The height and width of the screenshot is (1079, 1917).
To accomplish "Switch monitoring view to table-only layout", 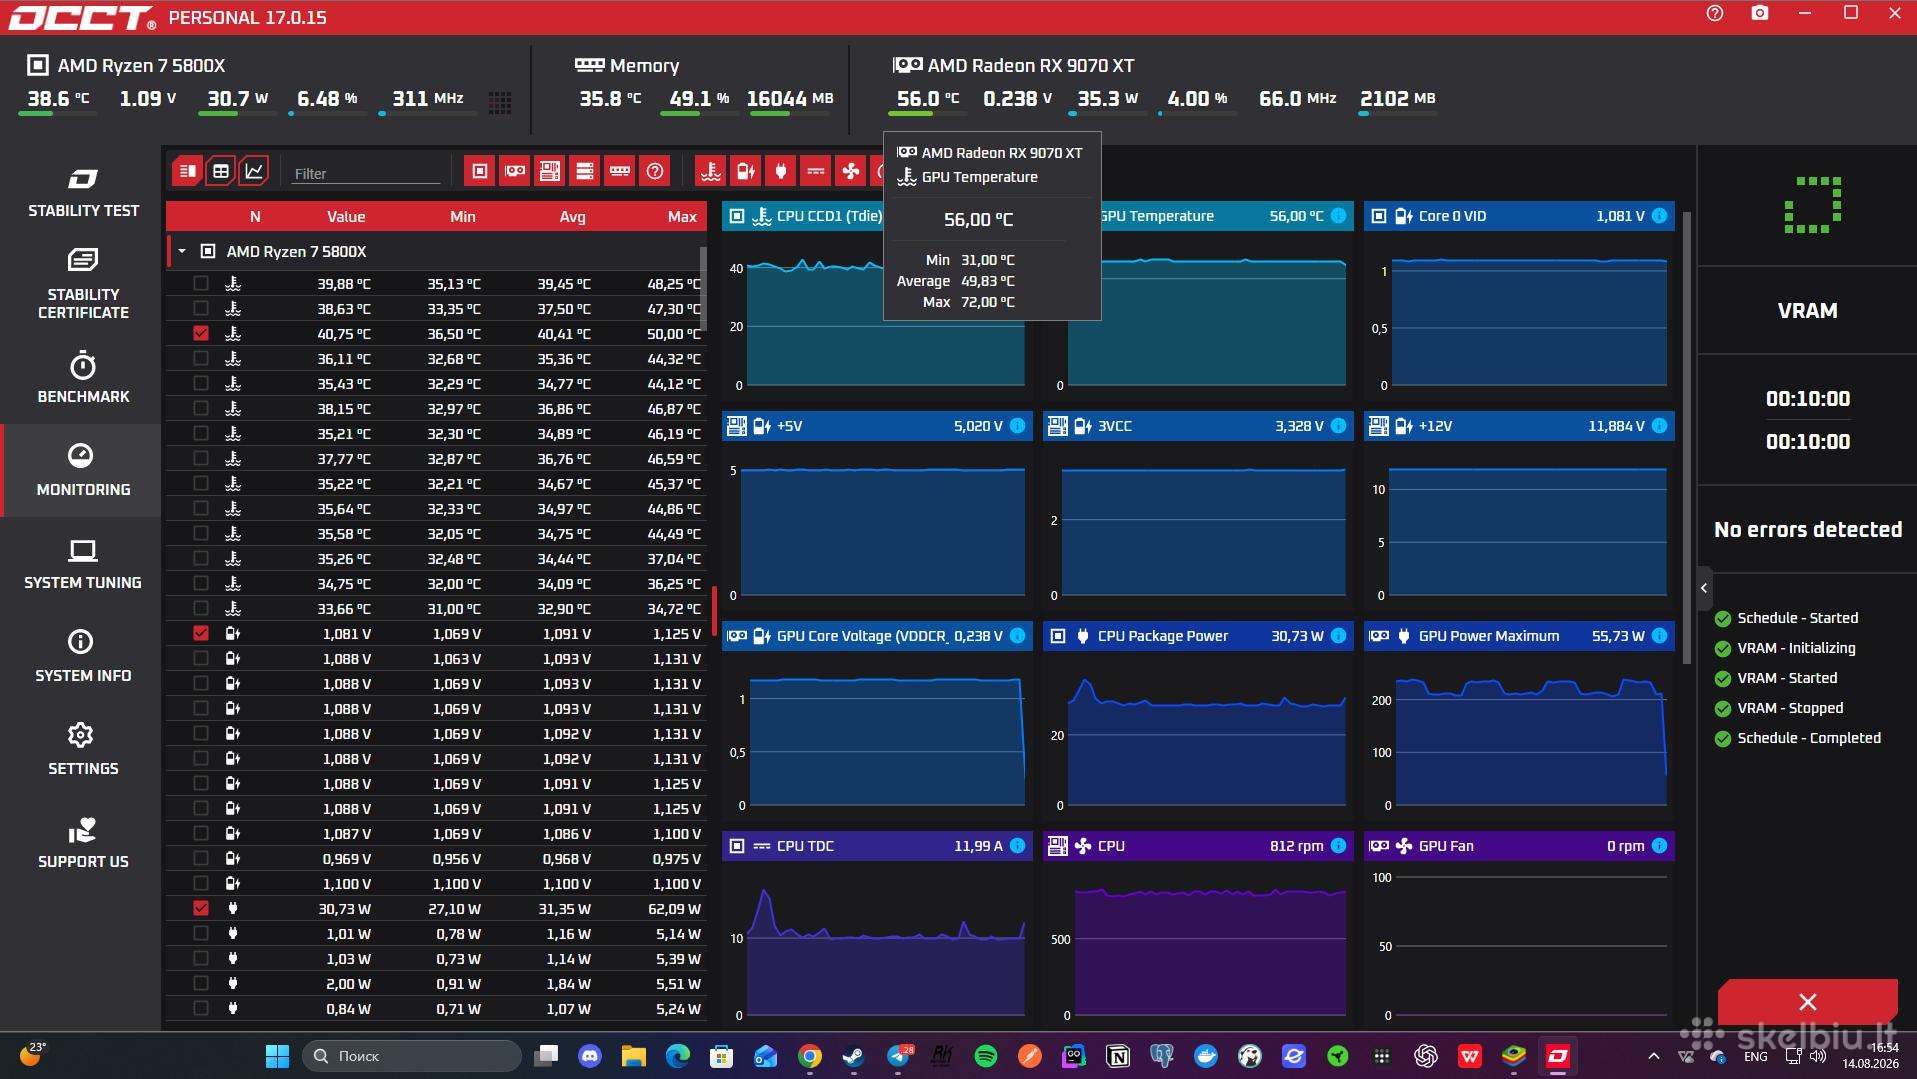I will pyautogui.click(x=221, y=171).
